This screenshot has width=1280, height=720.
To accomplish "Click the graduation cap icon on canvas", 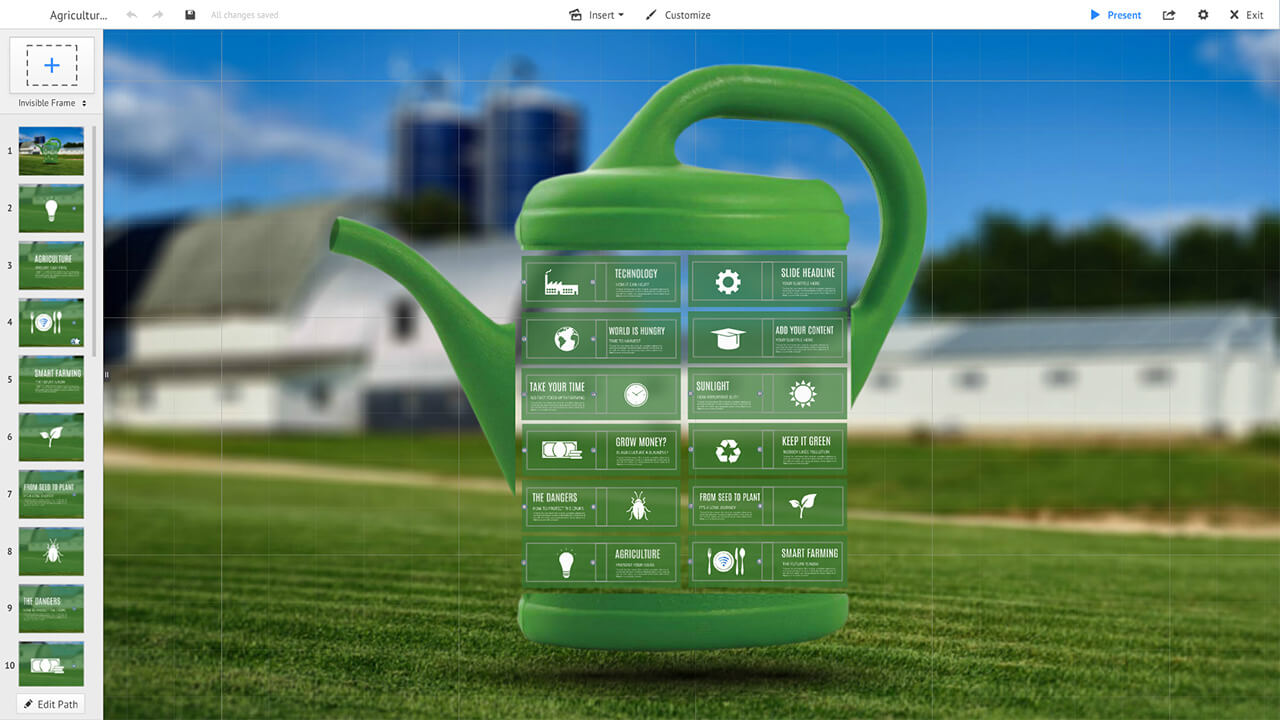I will coord(727,339).
